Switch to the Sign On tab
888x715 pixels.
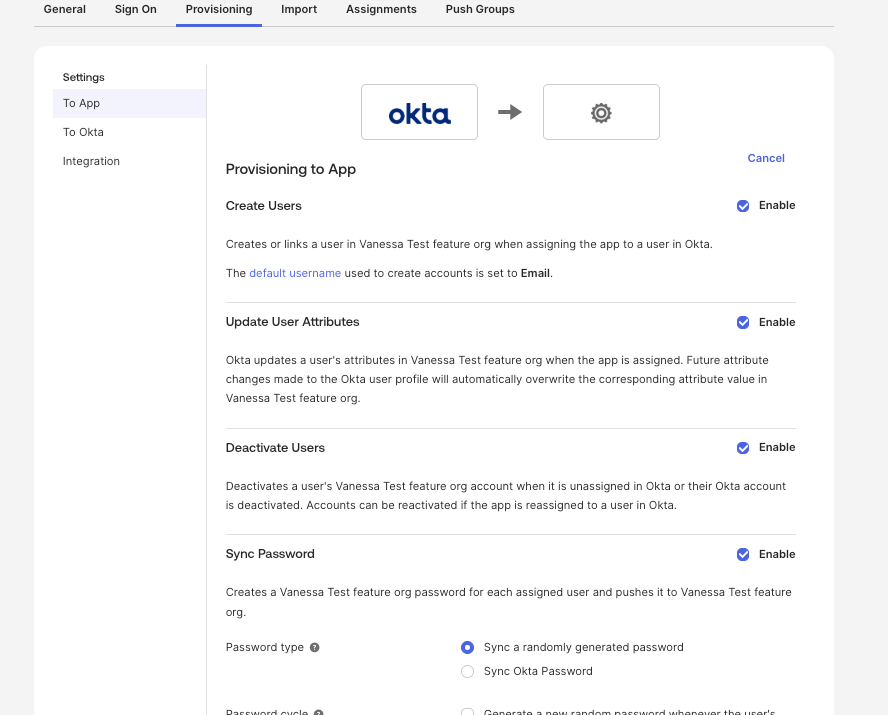(x=135, y=10)
